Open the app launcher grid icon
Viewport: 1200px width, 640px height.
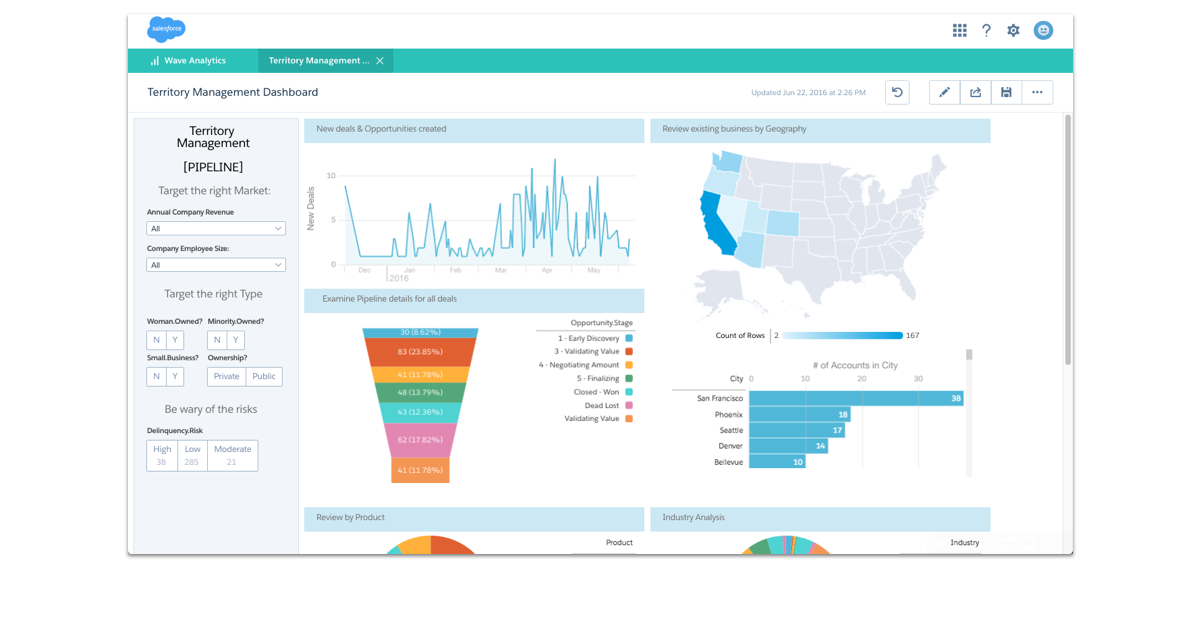pyautogui.click(x=959, y=31)
